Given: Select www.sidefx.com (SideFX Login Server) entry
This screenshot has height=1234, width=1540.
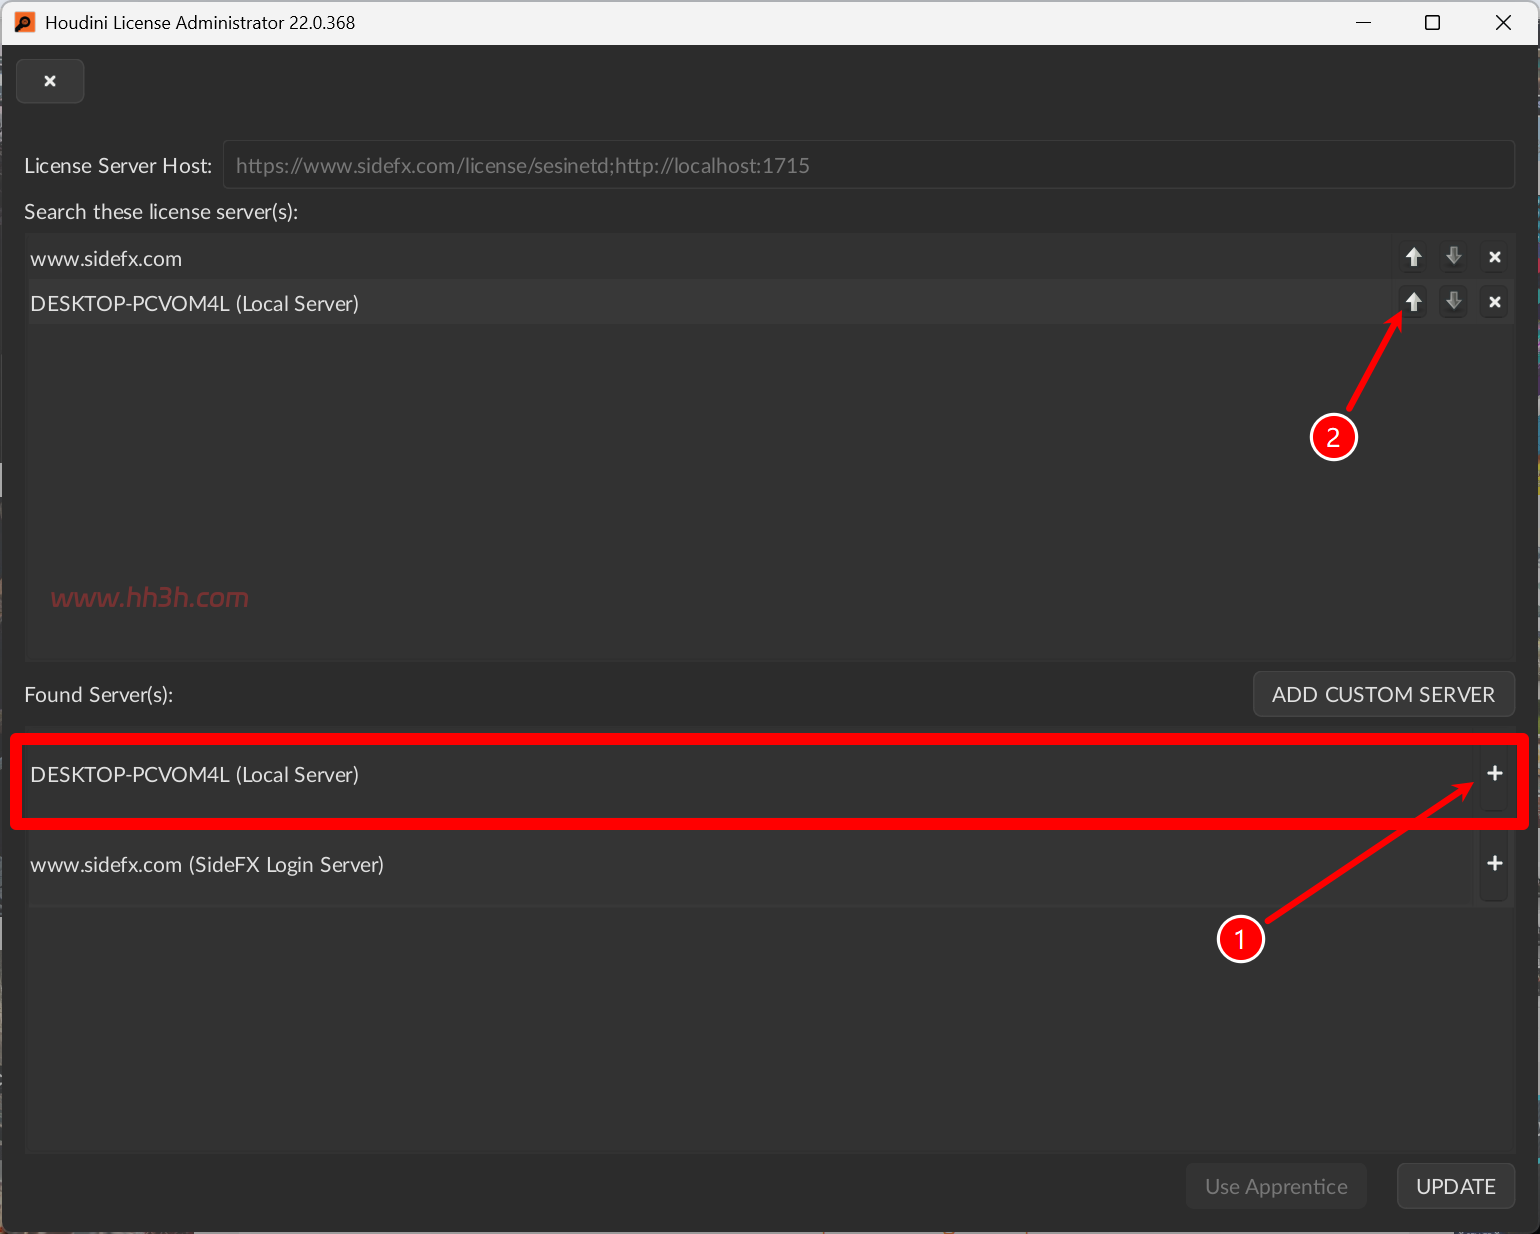Looking at the screenshot, I should click(750, 865).
